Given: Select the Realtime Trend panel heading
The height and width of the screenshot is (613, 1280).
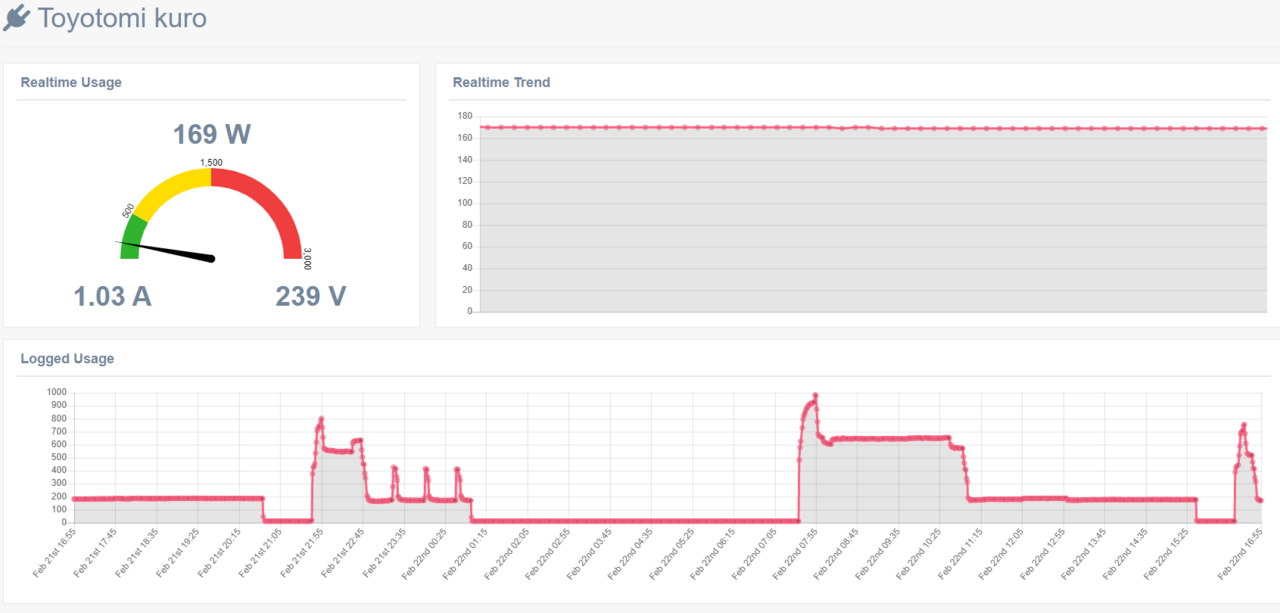Looking at the screenshot, I should coord(501,82).
